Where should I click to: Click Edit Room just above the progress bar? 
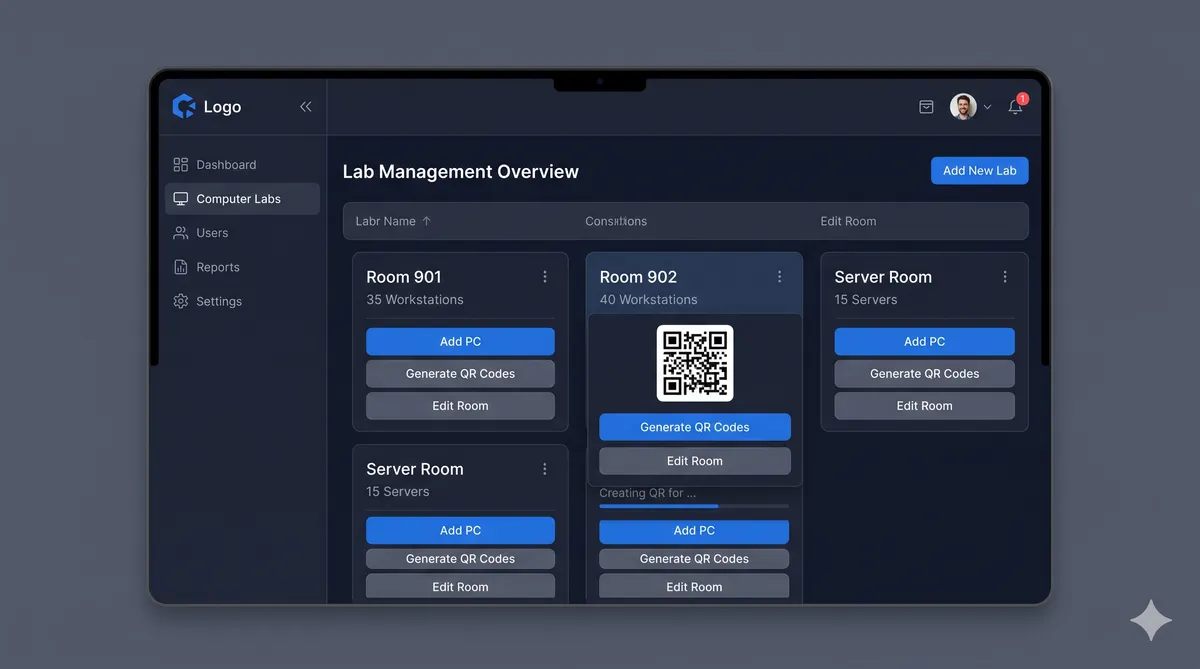point(695,461)
